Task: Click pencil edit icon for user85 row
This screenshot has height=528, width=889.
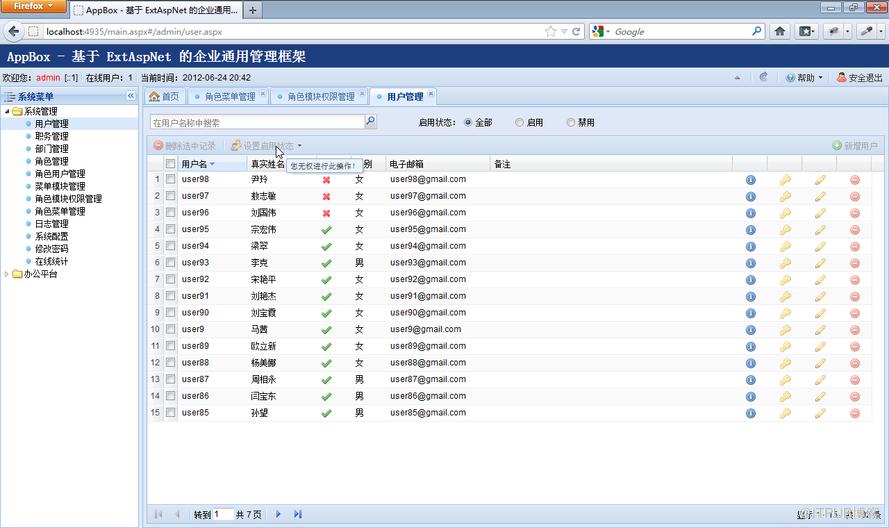Action: tap(820, 413)
